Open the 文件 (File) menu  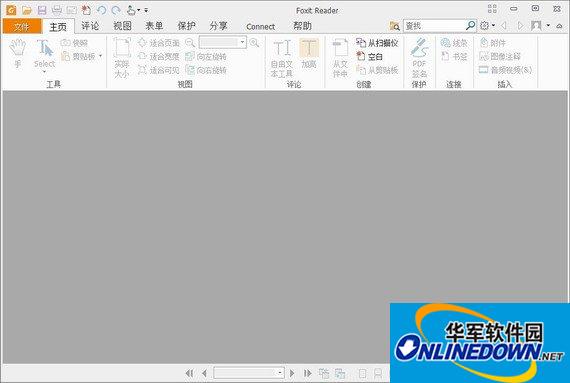coord(22,26)
